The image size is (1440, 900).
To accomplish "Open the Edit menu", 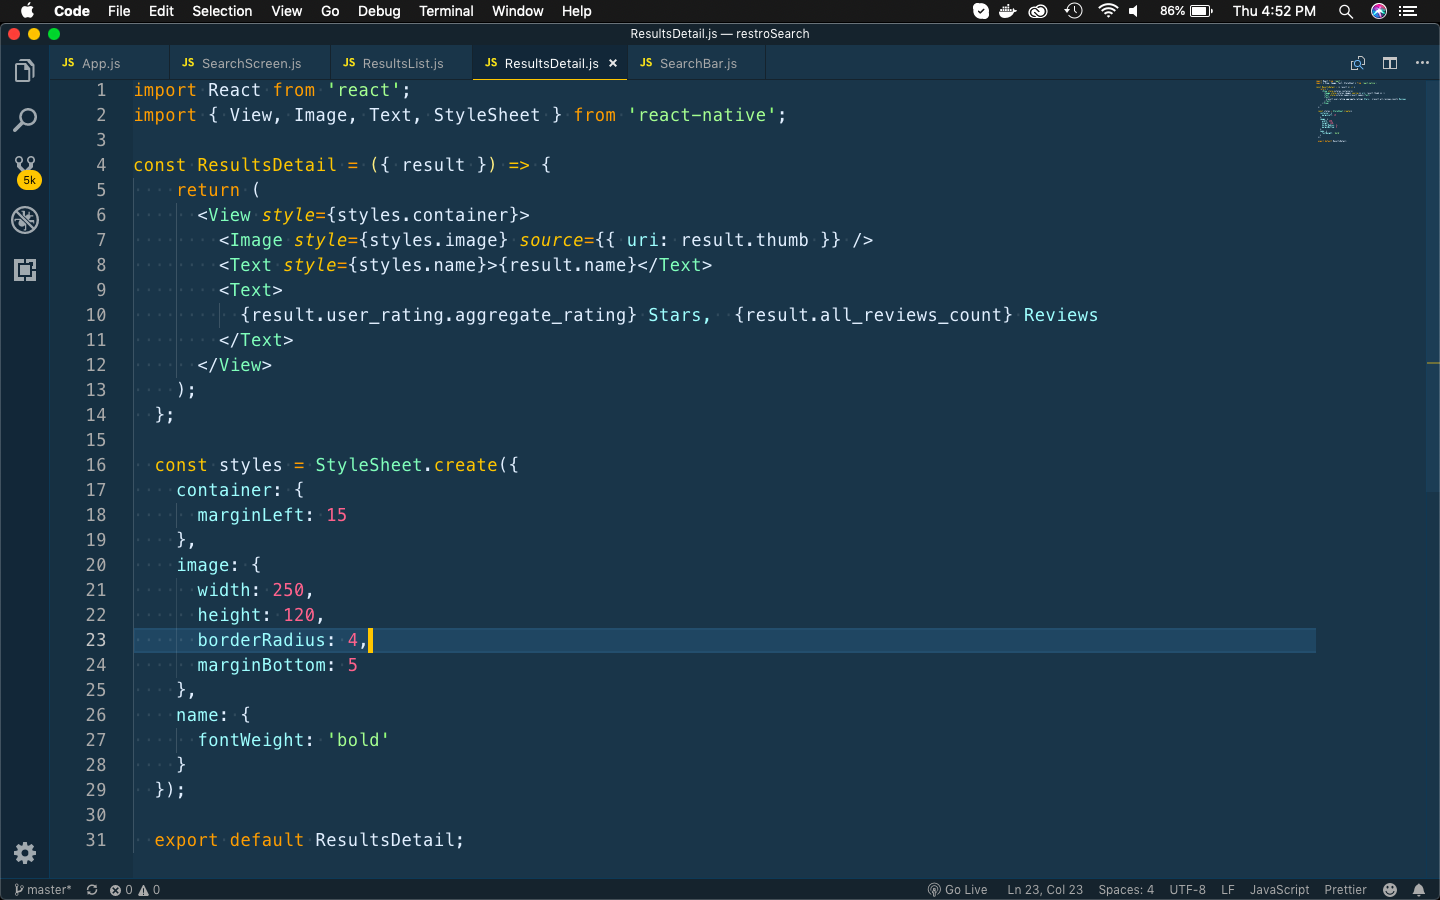I will coord(161,11).
